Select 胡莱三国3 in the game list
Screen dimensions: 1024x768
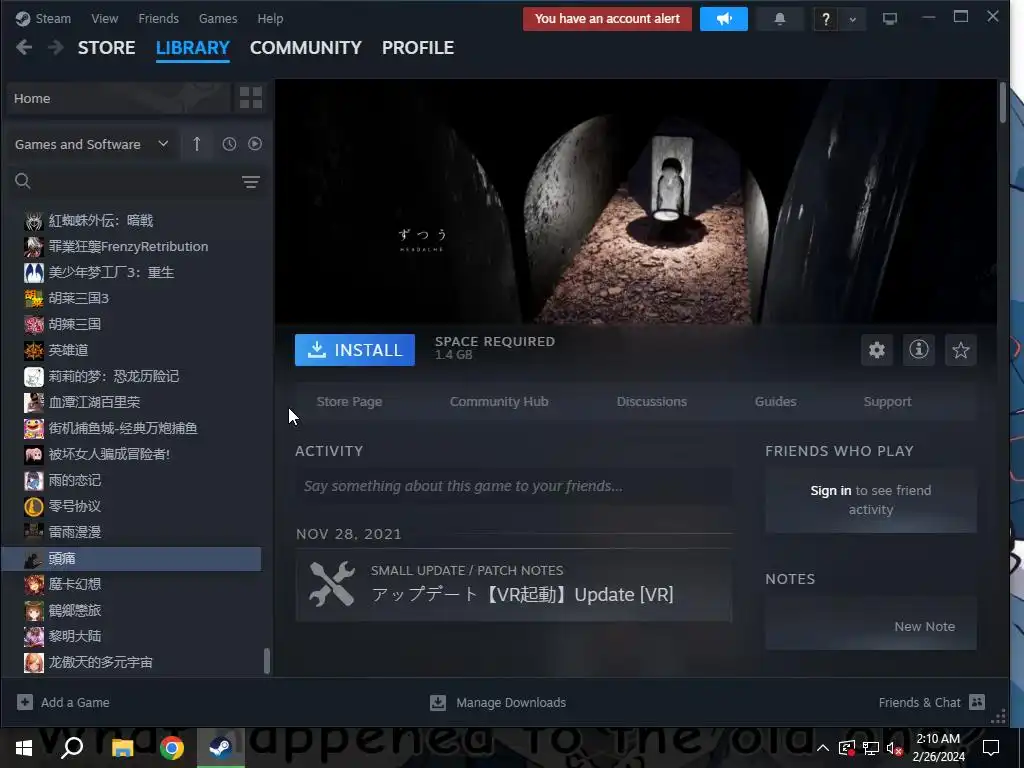point(131,298)
